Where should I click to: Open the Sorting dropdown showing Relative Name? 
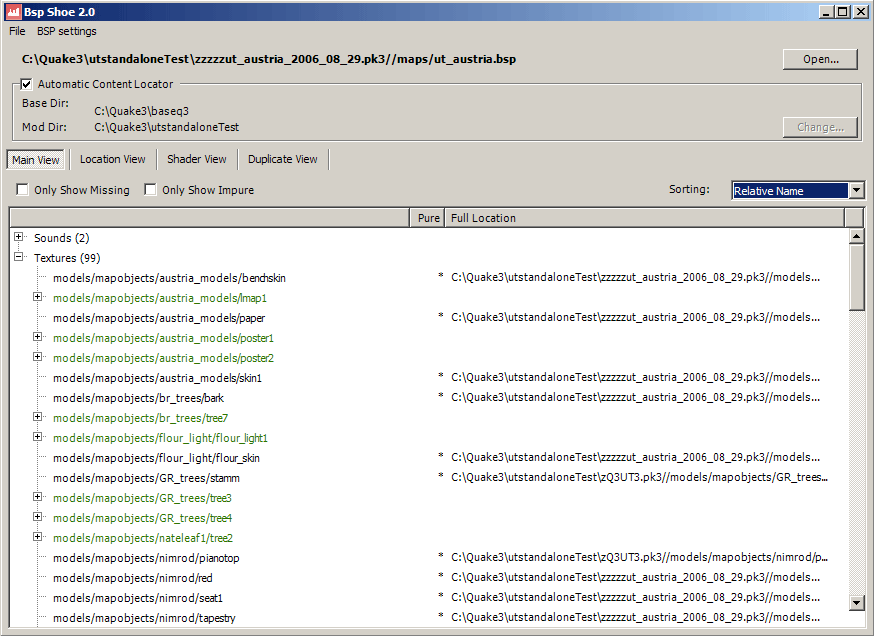coord(856,190)
